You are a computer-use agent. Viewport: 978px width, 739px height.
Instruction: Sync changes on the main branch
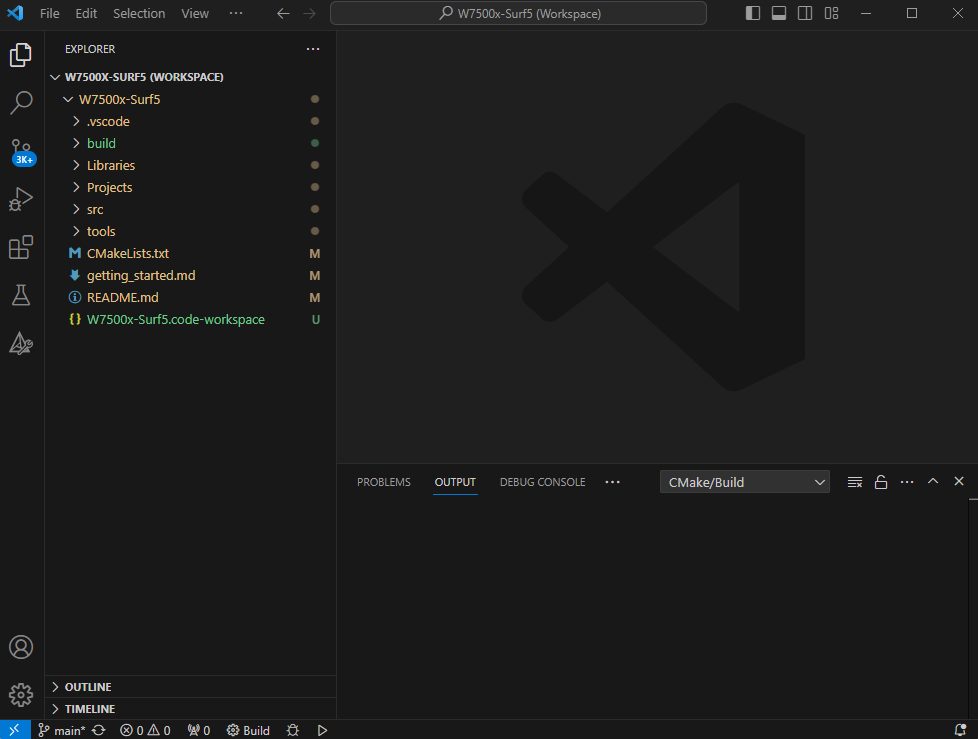(x=97, y=730)
